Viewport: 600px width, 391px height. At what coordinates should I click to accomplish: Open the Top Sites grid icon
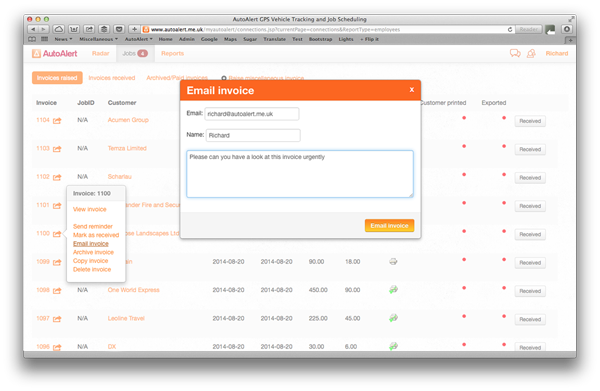pyautogui.click(x=44, y=39)
